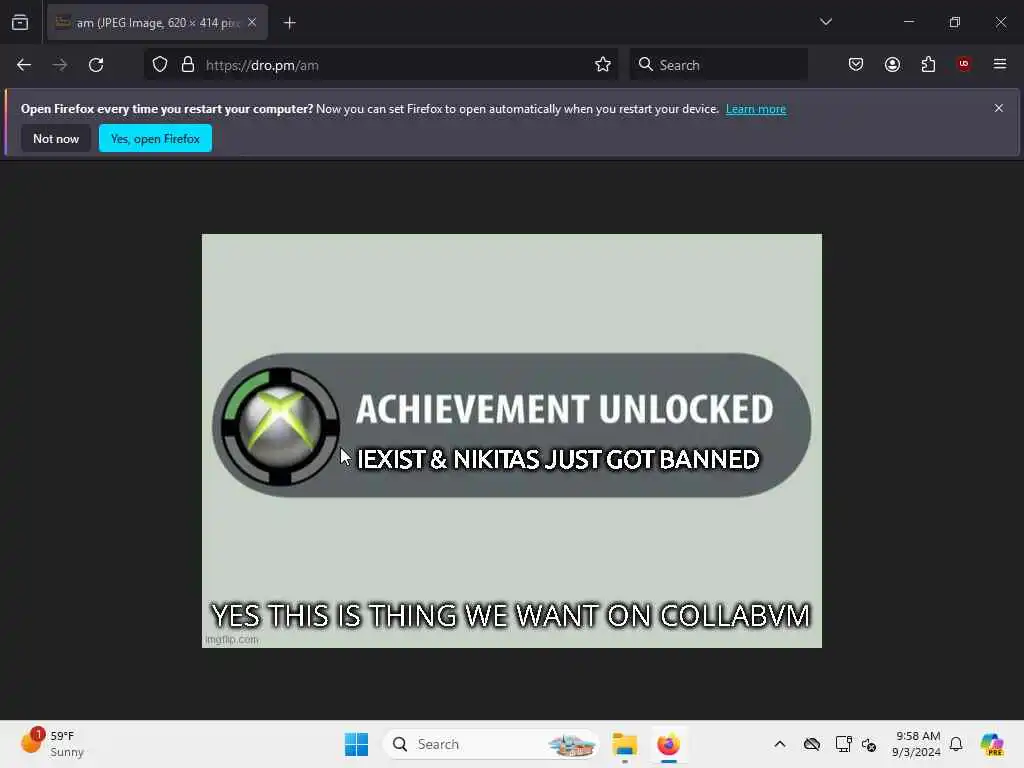Open network display tray icon
This screenshot has height=768, width=1024.
pos(843,744)
